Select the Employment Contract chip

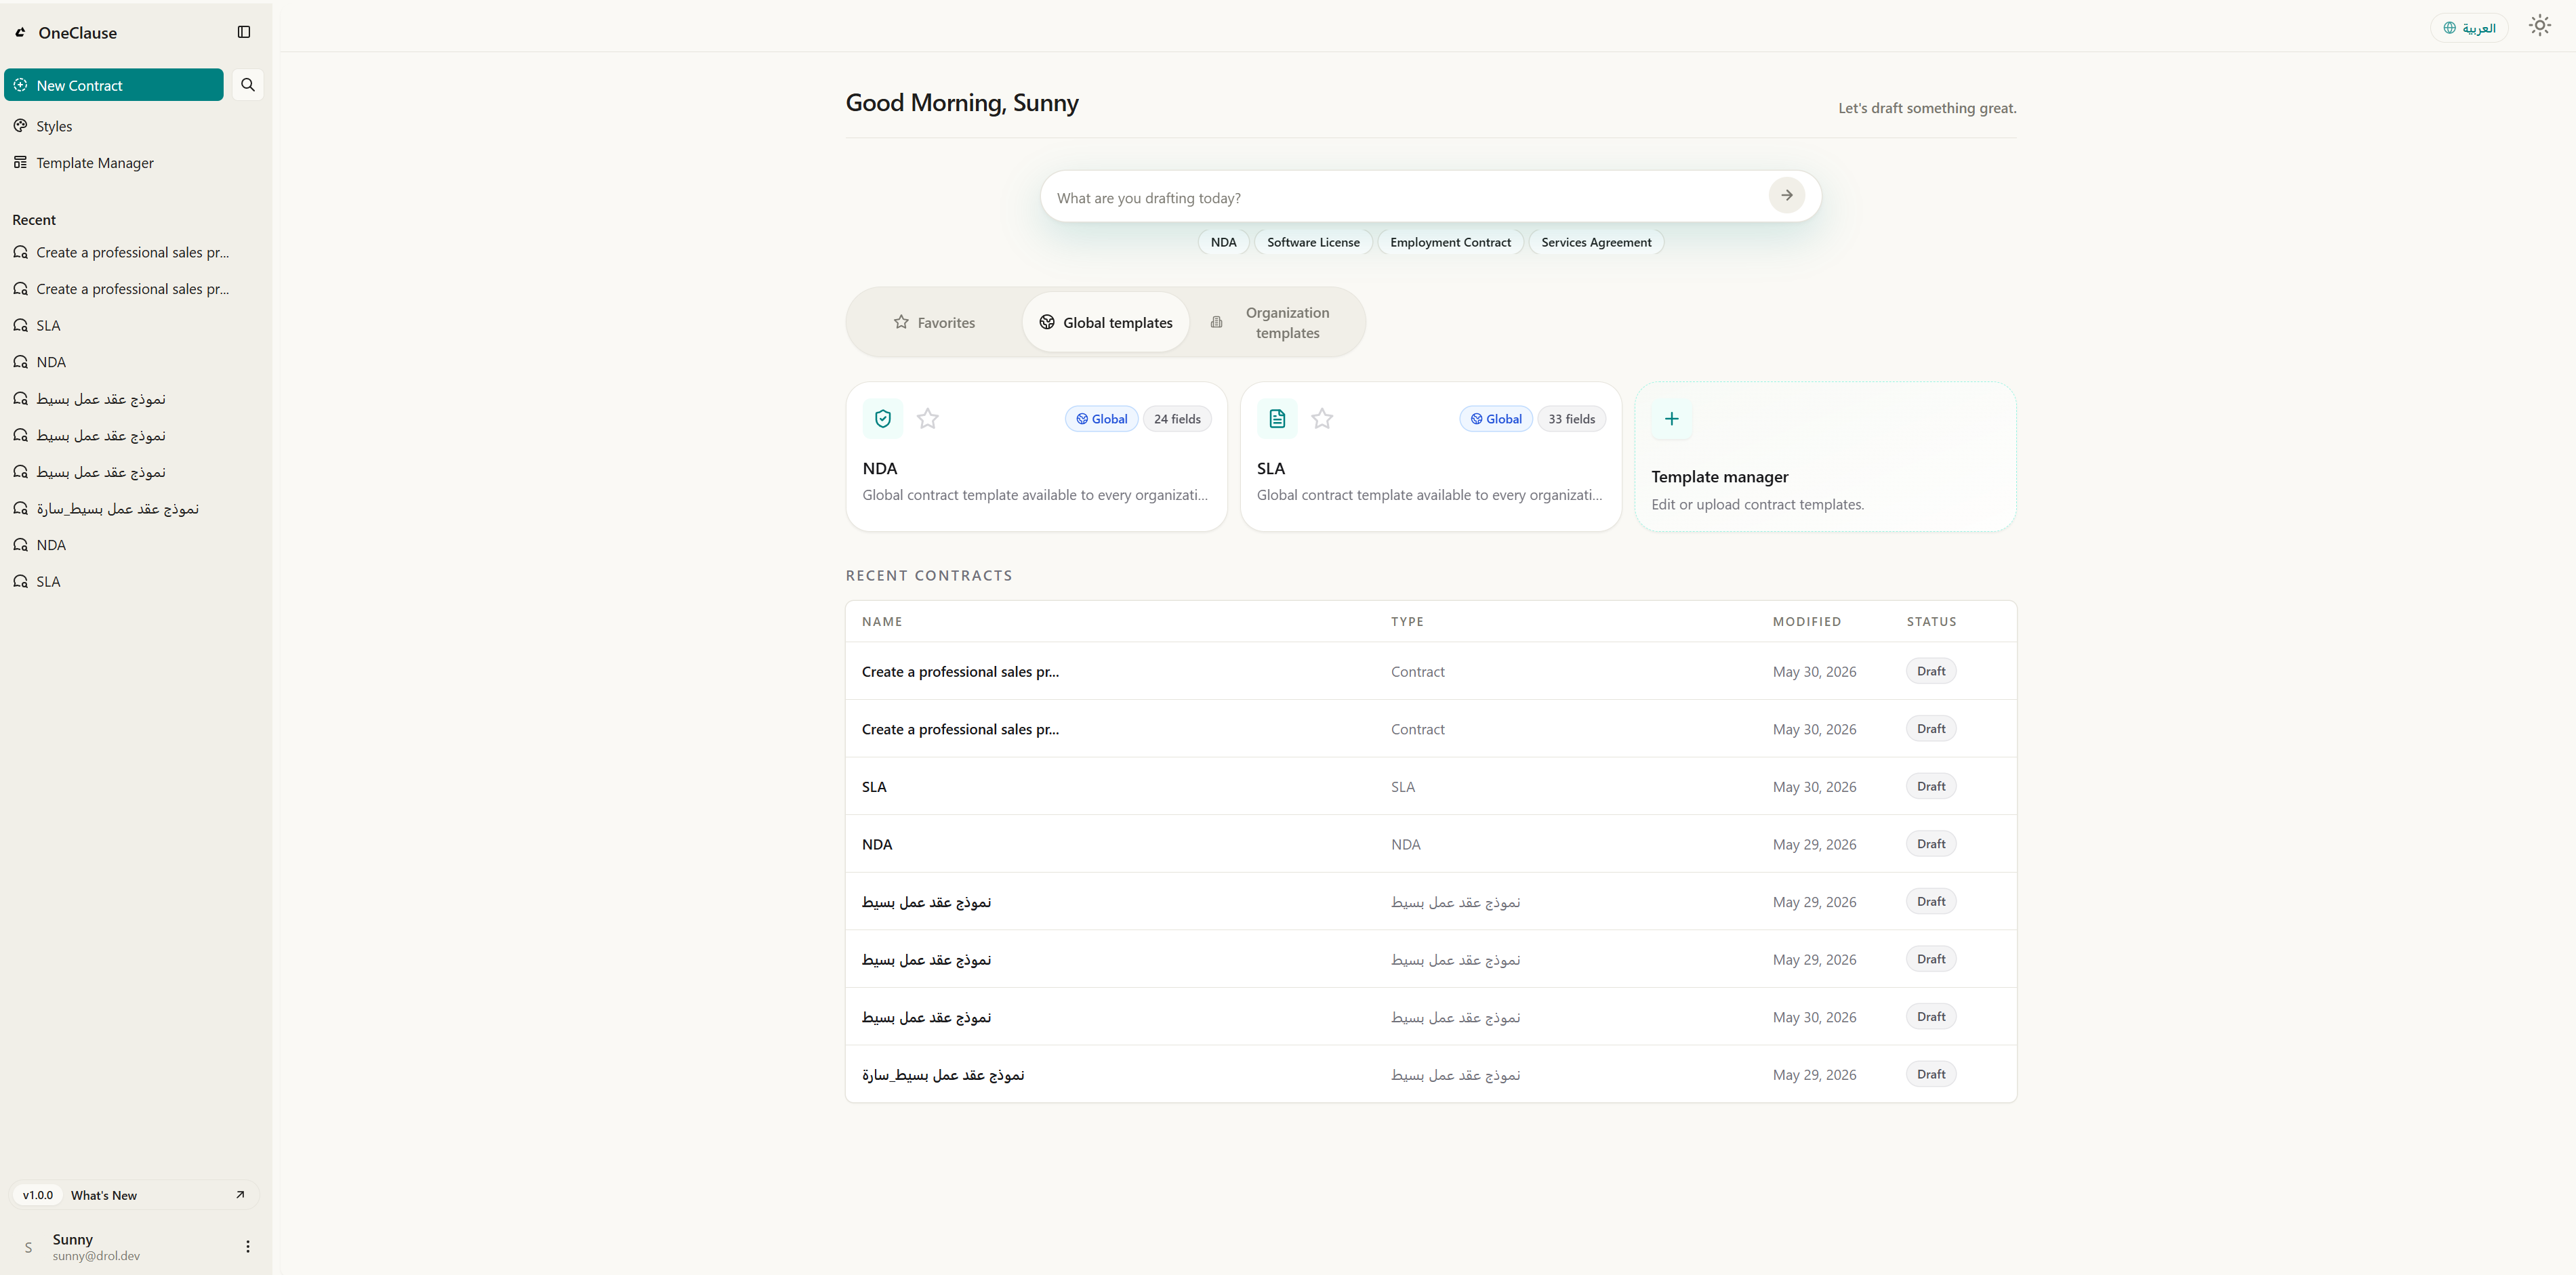(1450, 242)
